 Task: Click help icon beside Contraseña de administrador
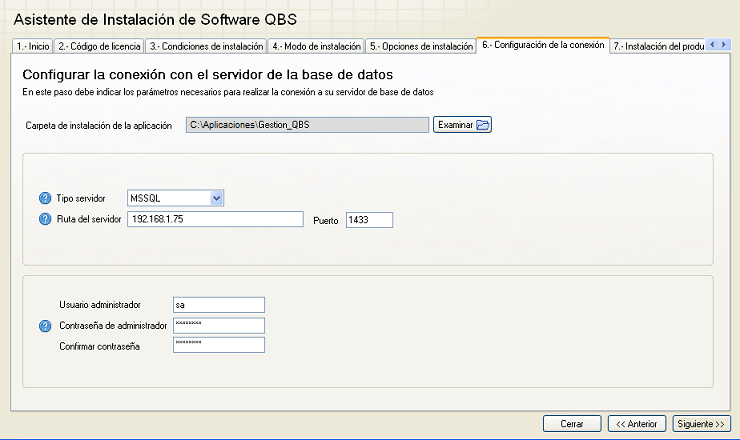44,325
